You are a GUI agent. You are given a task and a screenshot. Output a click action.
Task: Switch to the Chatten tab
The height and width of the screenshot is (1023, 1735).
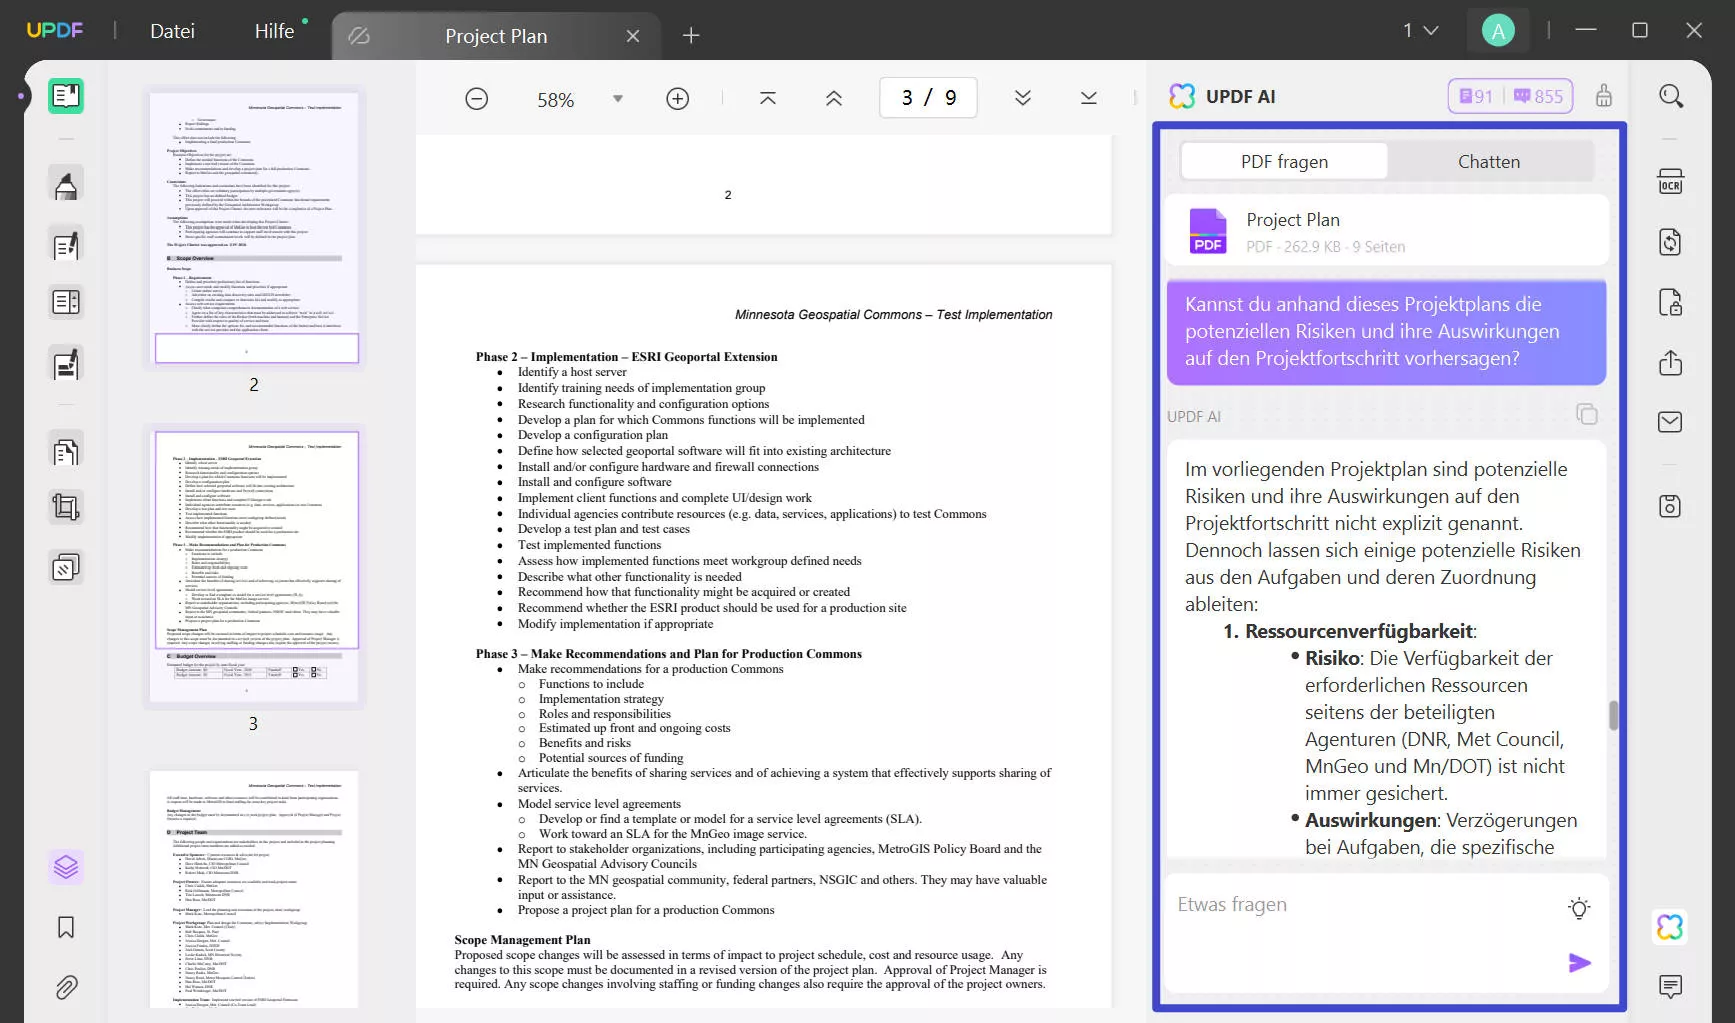(x=1489, y=161)
